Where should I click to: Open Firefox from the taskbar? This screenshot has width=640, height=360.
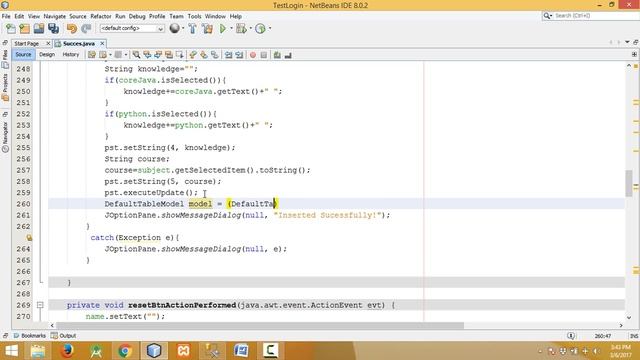pyautogui.click(x=67, y=351)
